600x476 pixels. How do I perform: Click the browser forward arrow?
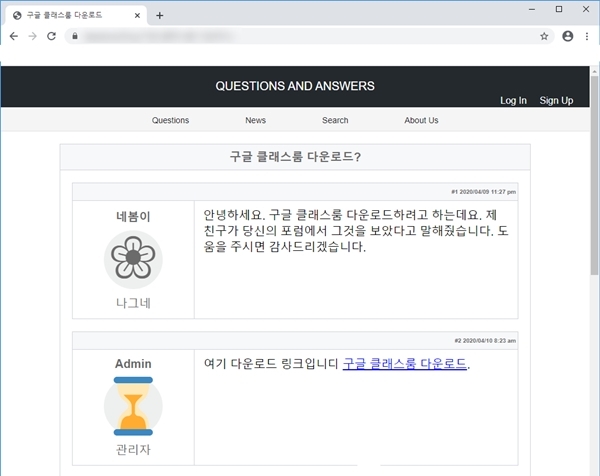point(33,36)
